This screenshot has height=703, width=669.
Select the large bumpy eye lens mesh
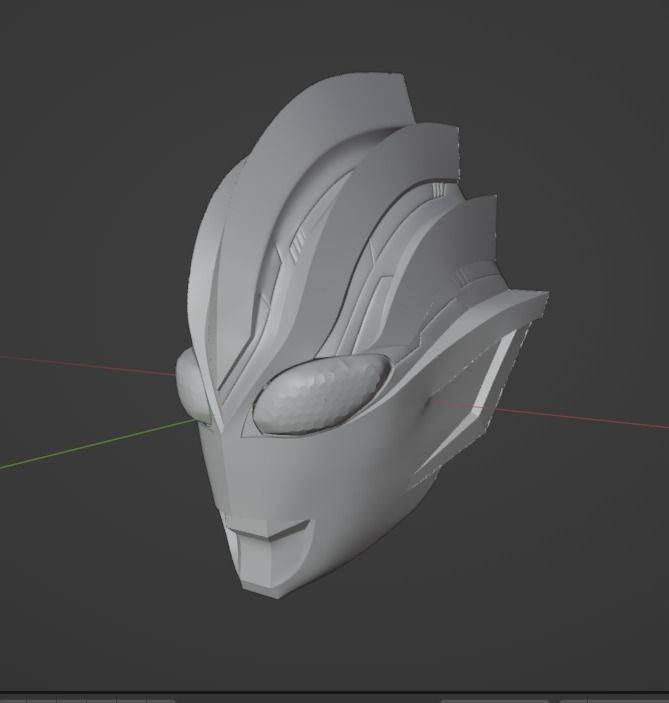321,393
